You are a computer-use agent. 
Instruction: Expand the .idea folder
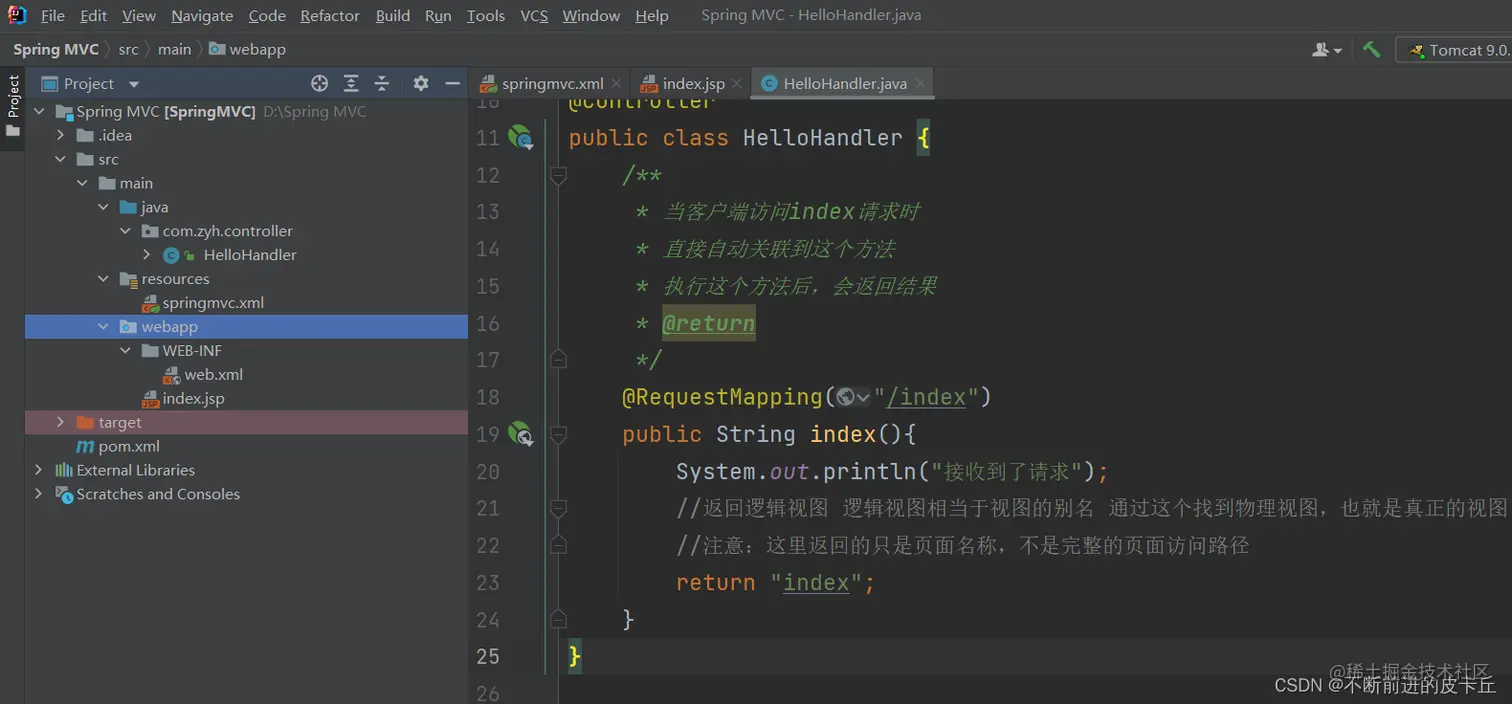pyautogui.click(x=61, y=136)
